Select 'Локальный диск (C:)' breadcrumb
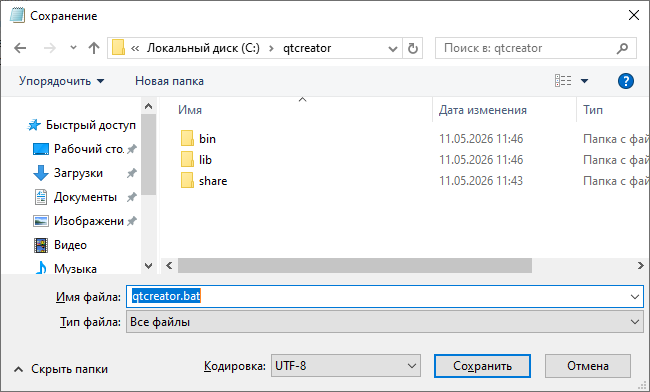This screenshot has height=392, width=650. [x=203, y=48]
